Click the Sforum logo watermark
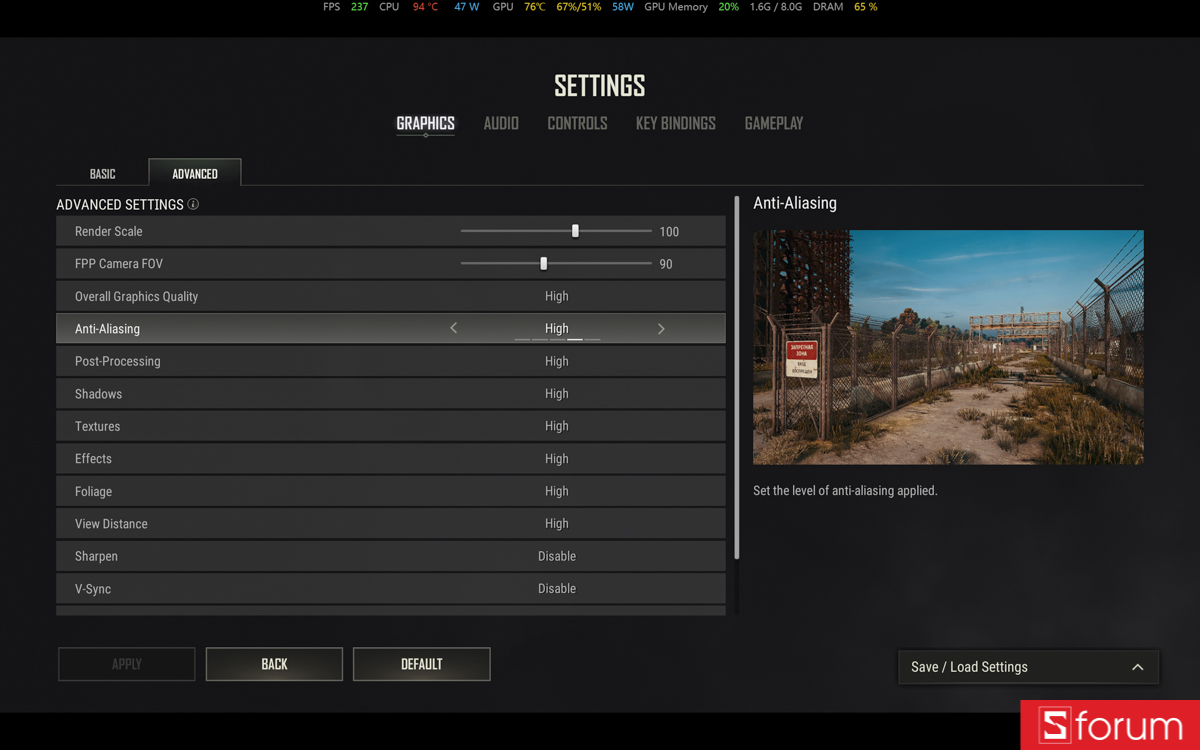This screenshot has height=750, width=1200. point(1110,725)
